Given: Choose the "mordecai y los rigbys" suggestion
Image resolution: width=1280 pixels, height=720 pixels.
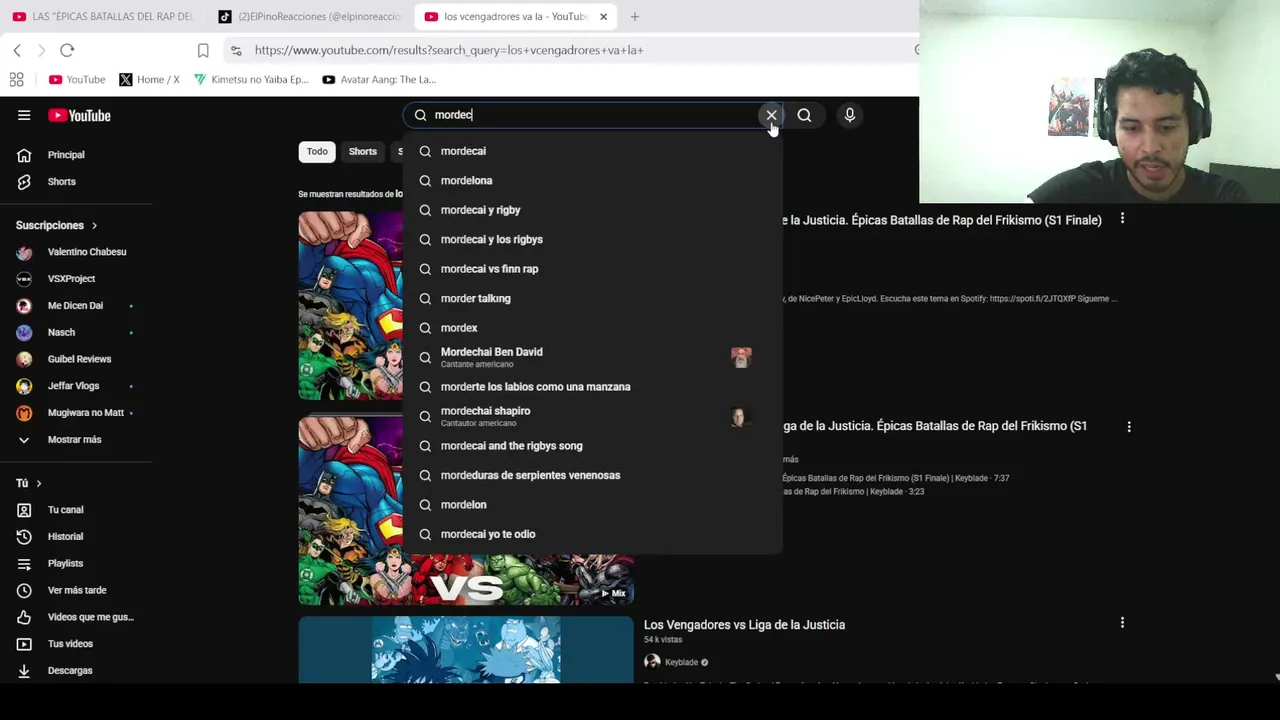Looking at the screenshot, I should pyautogui.click(x=592, y=240).
